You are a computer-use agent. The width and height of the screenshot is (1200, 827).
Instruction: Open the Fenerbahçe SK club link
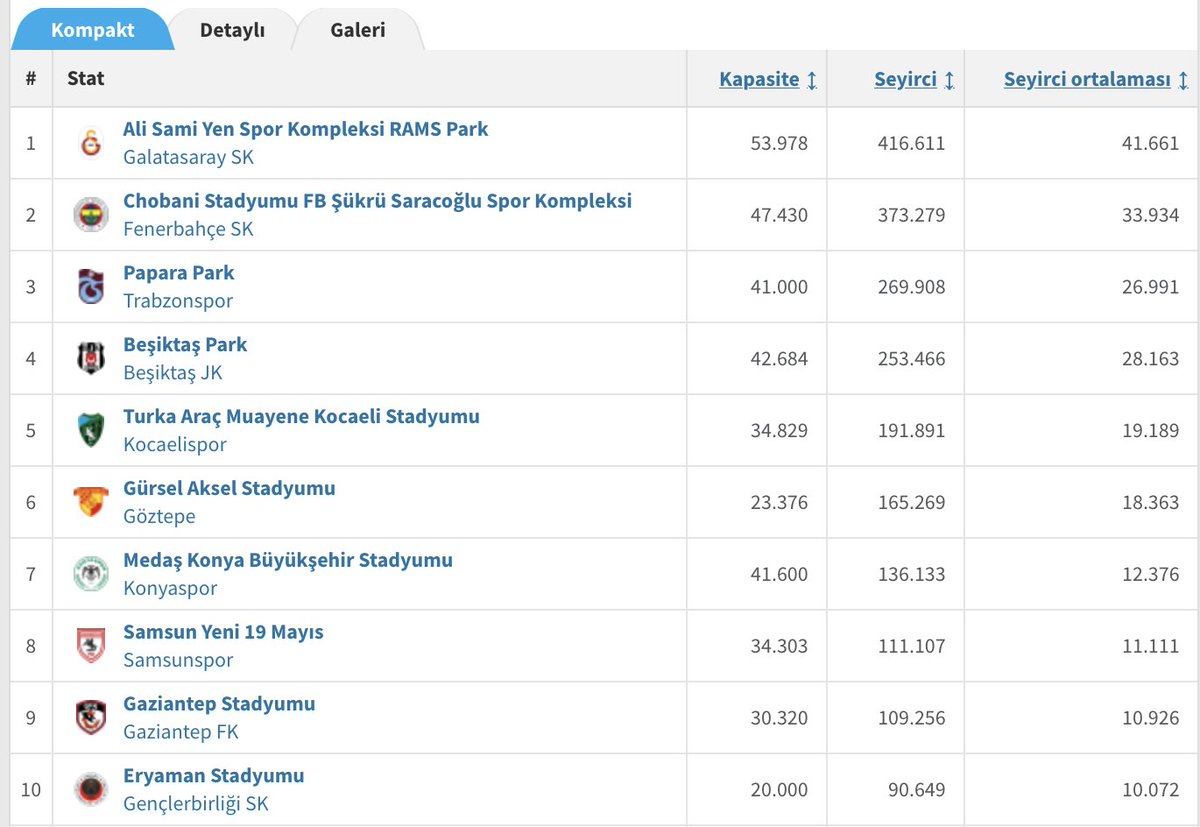pyautogui.click(x=188, y=229)
